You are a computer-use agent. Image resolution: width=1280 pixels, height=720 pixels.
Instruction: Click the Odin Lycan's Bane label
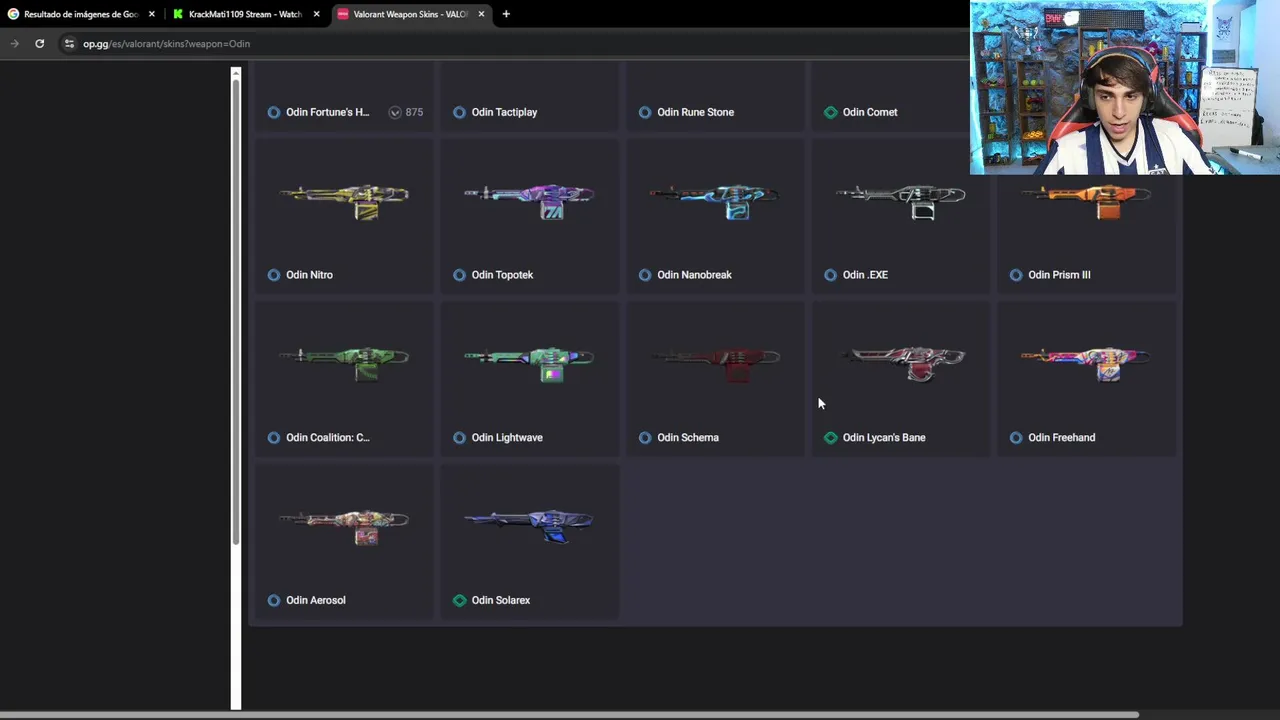[x=884, y=438]
